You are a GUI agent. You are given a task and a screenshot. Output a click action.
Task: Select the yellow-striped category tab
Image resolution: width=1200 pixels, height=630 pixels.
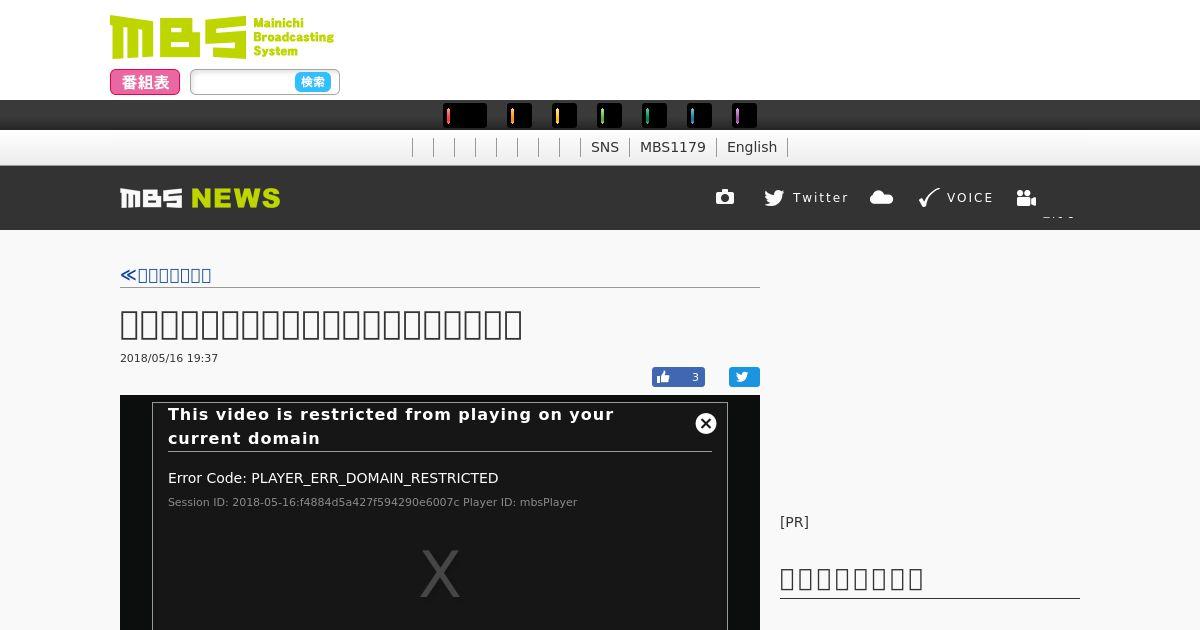564,116
